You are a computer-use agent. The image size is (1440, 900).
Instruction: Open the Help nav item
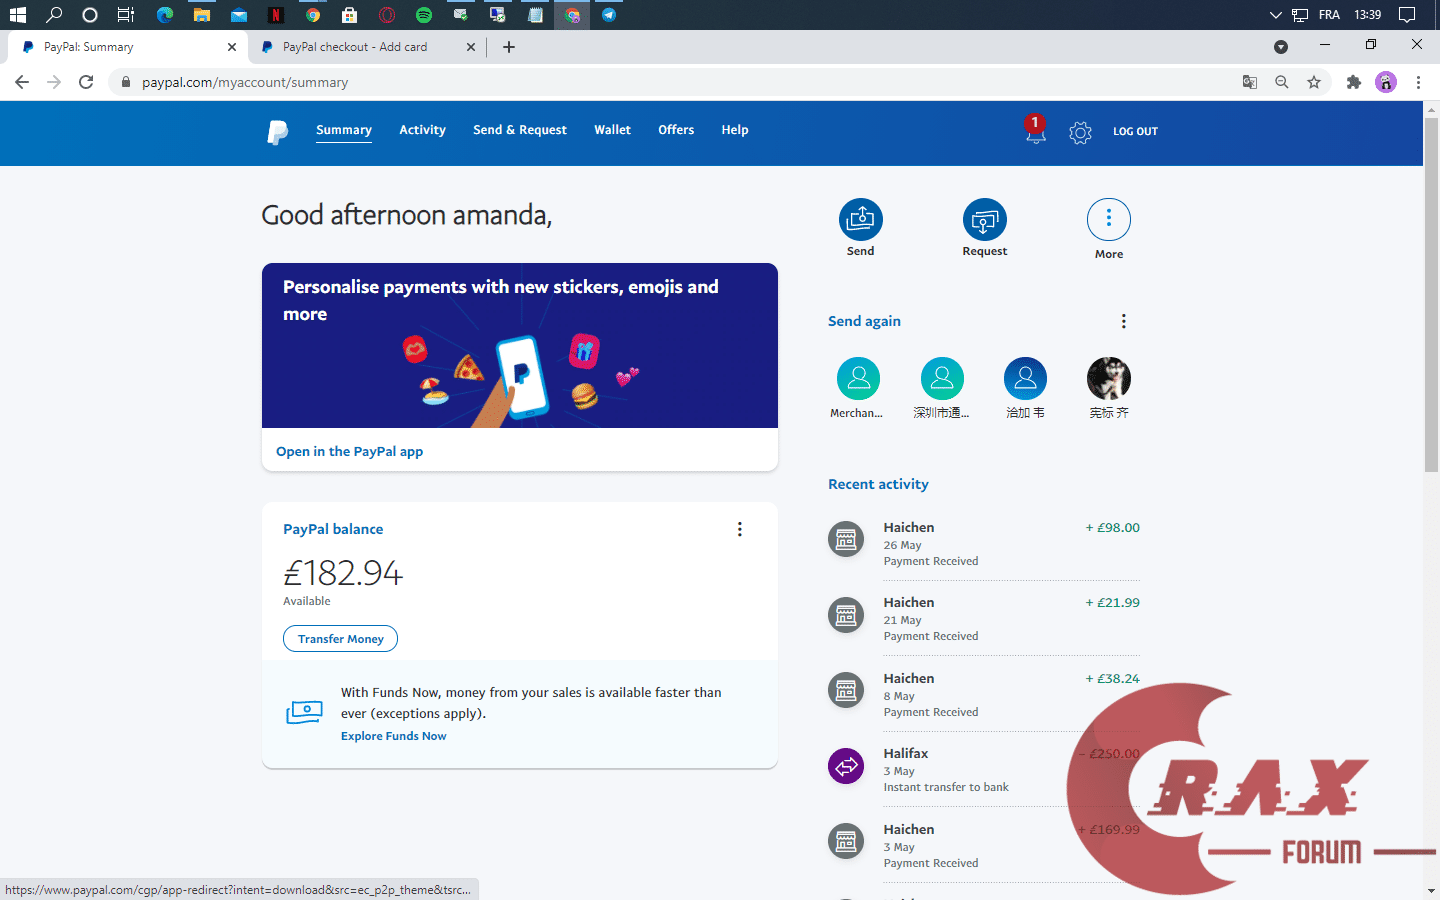tap(735, 130)
